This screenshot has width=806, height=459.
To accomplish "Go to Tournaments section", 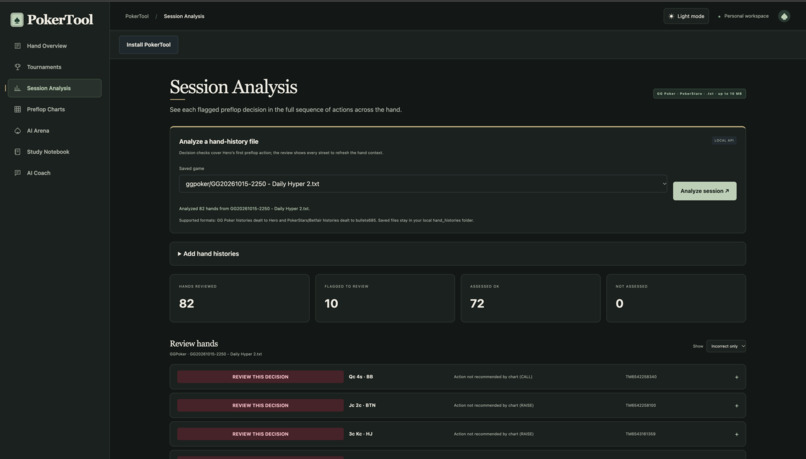I will [54, 67].
